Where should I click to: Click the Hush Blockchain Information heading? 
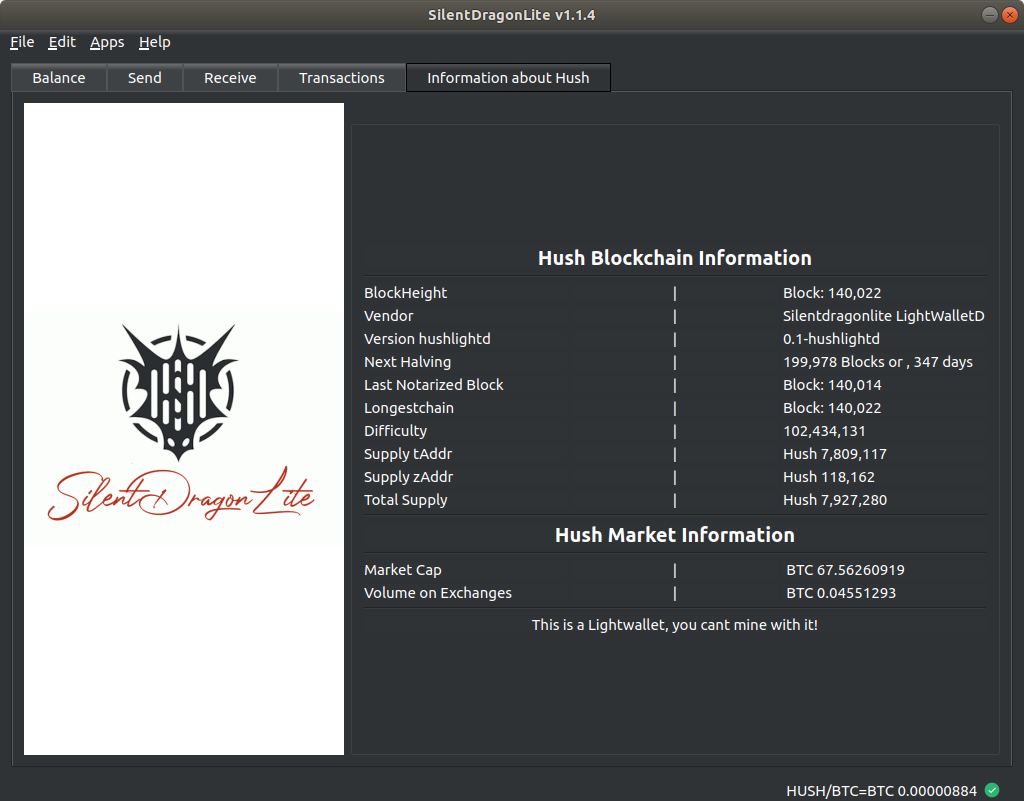pos(675,258)
